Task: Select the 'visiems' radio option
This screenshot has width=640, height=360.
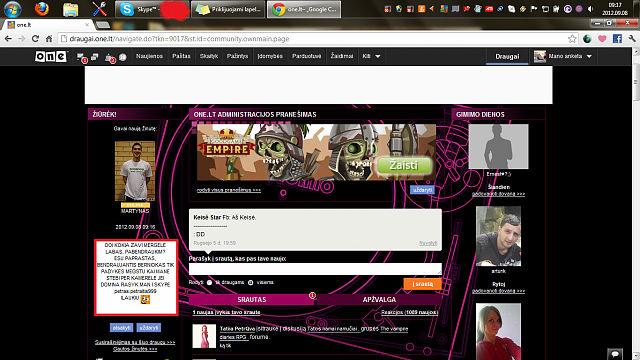Action: [x=251, y=282]
